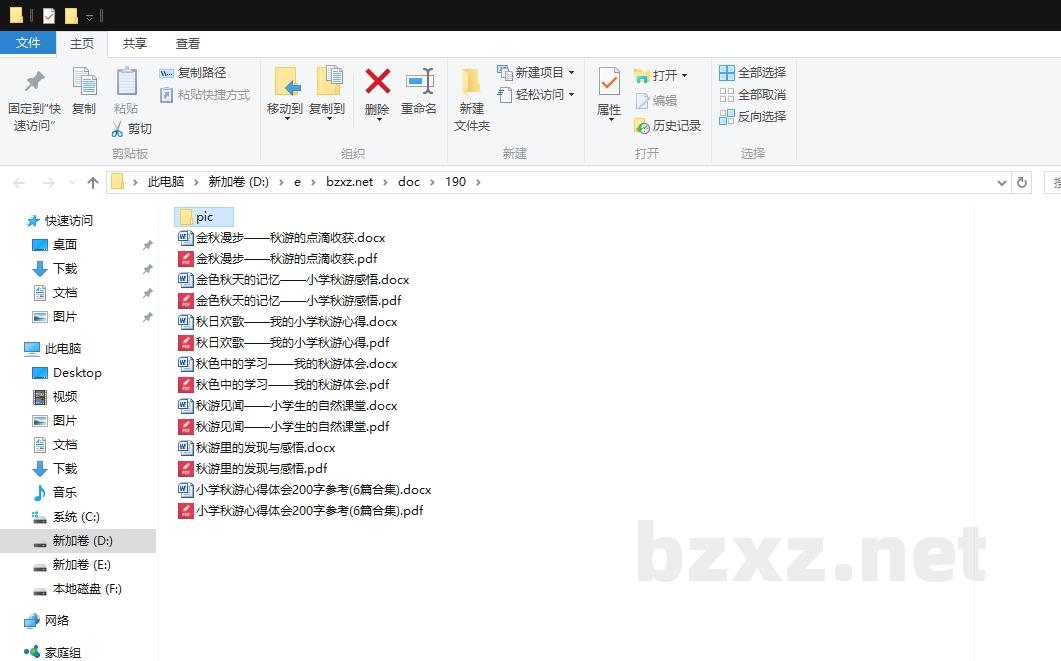
Task: Click the Cut scissors button
Action: 131,129
